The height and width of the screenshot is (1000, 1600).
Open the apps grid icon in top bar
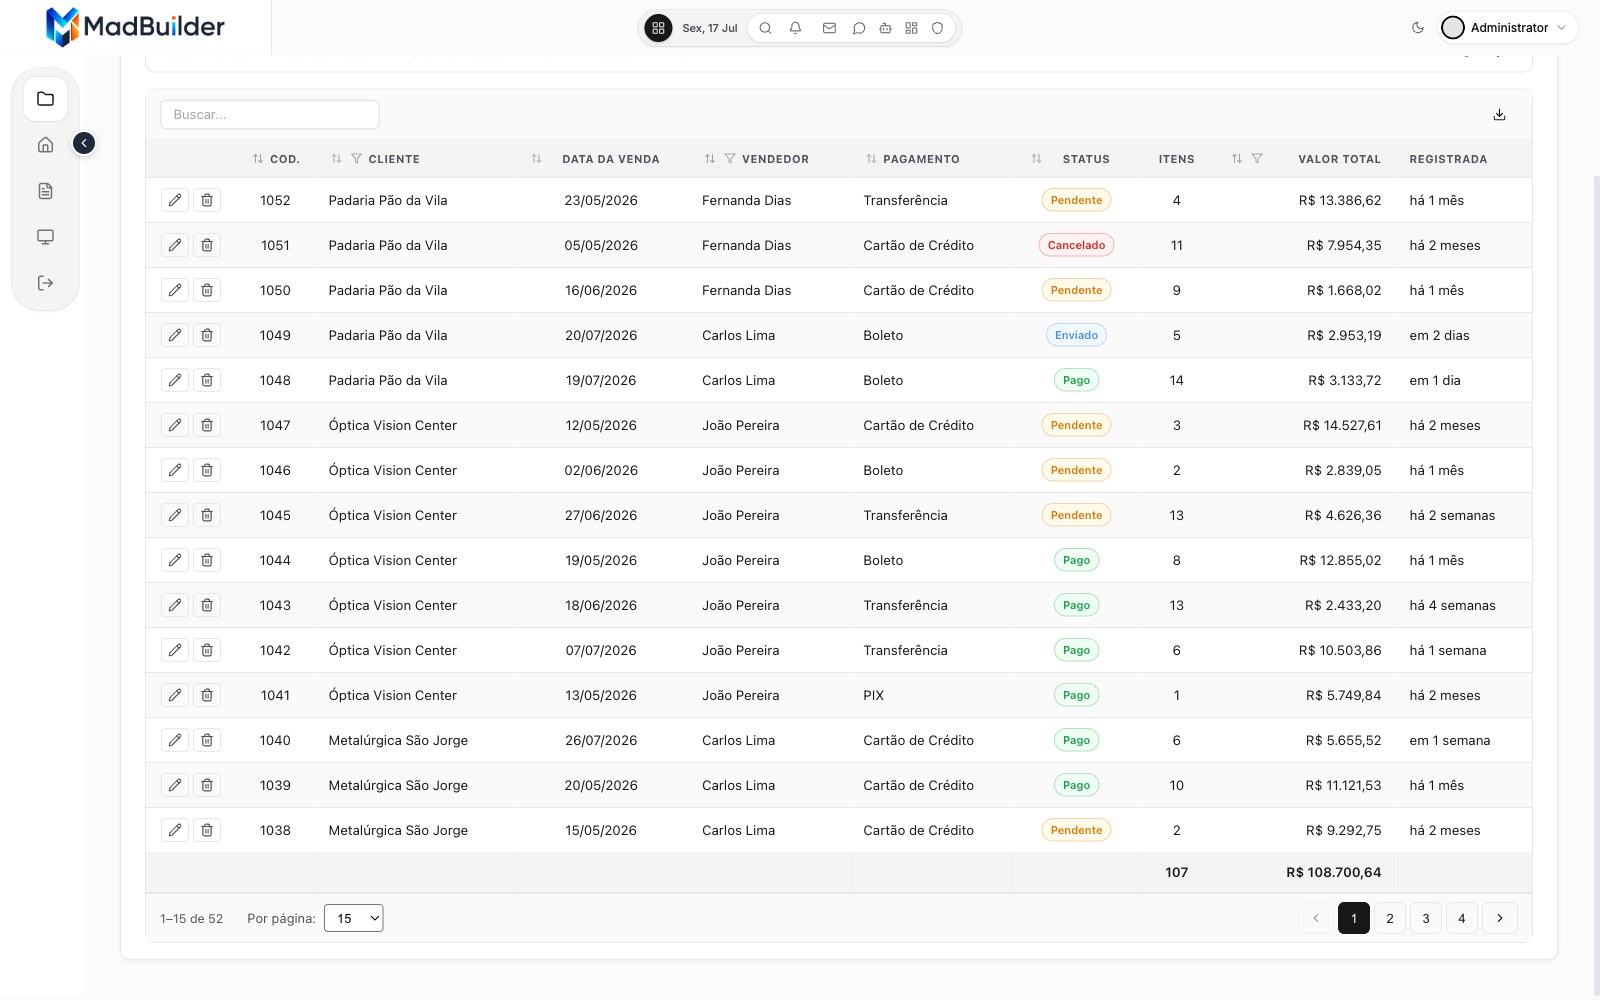[x=658, y=28]
